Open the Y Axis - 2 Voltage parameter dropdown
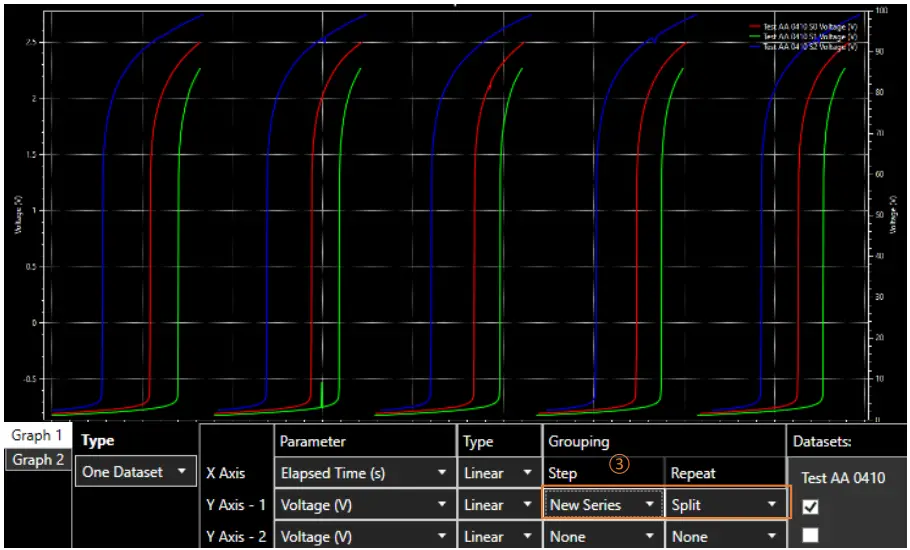Viewport: 910px width, 550px height. [x=364, y=537]
